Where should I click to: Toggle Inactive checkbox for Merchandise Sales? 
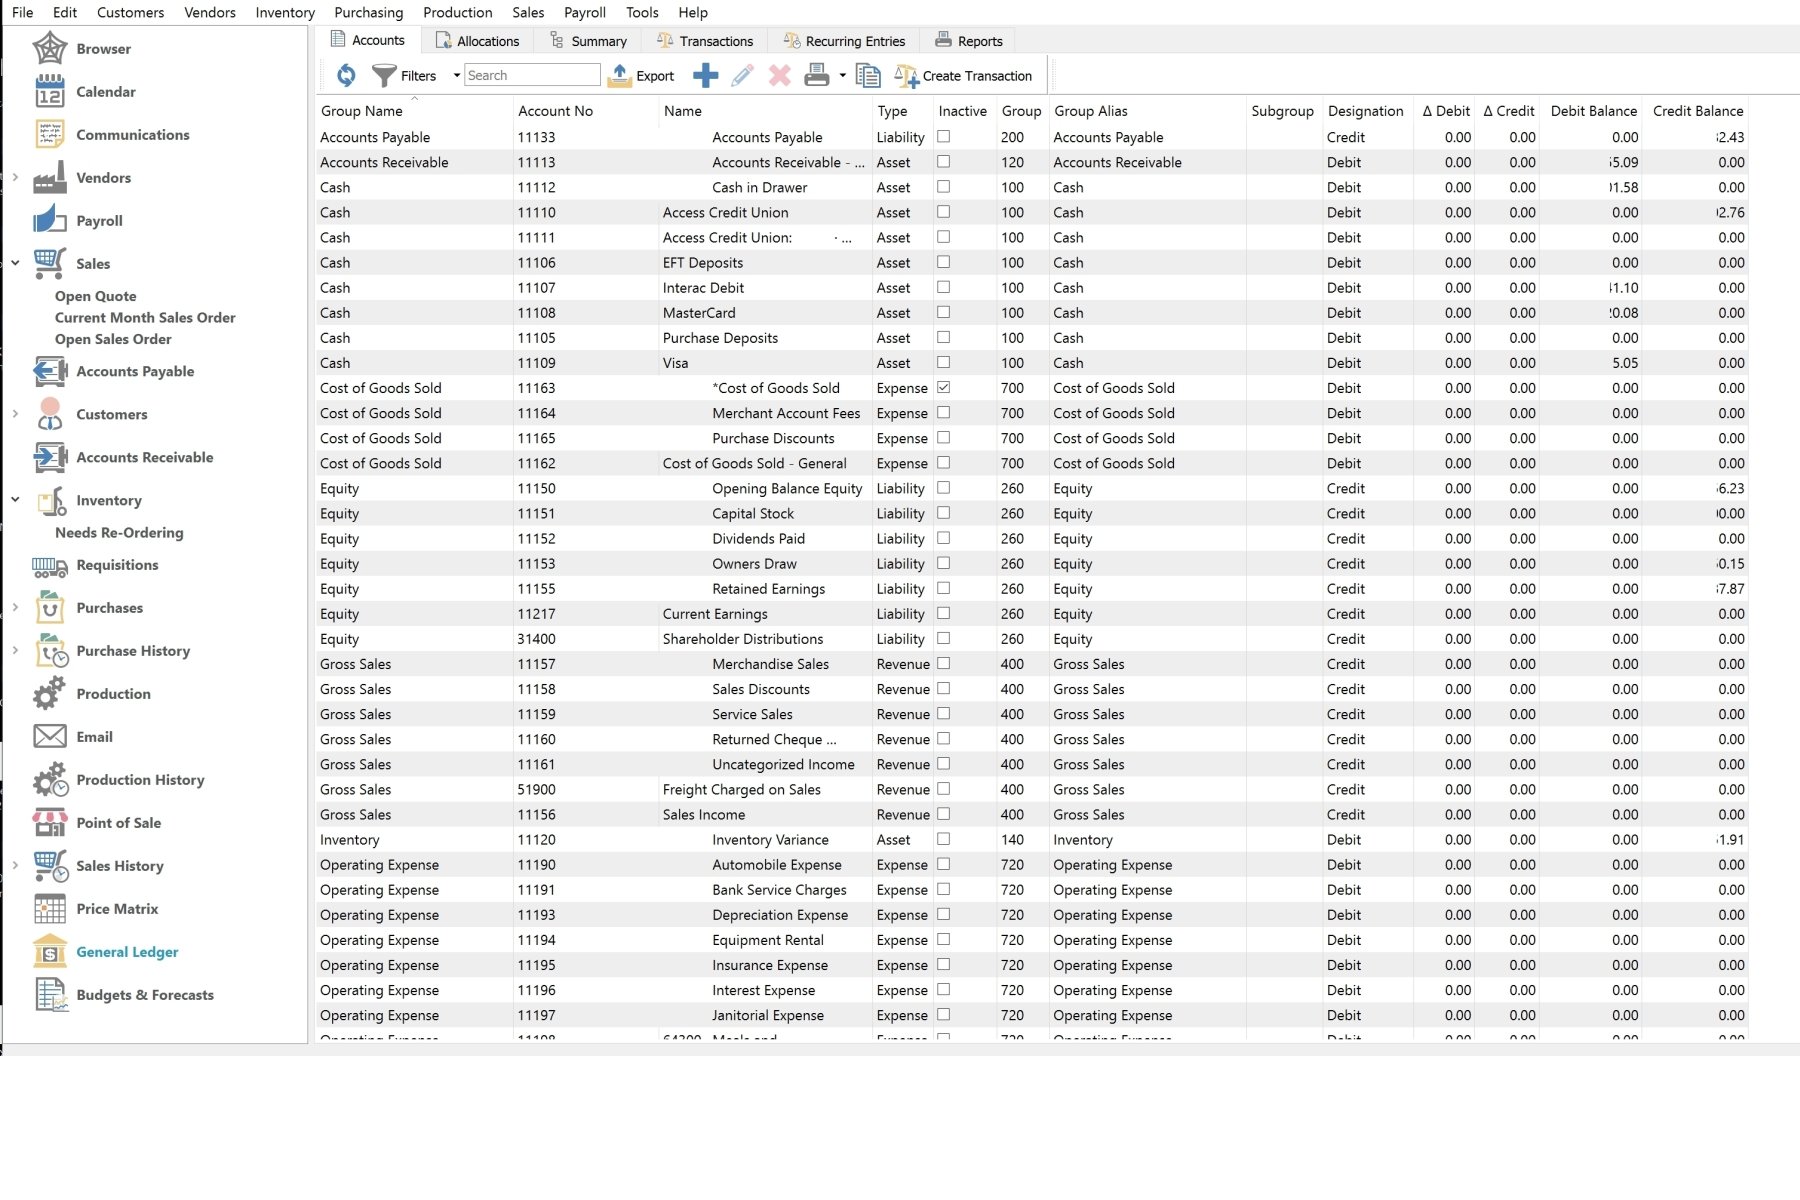[943, 663]
